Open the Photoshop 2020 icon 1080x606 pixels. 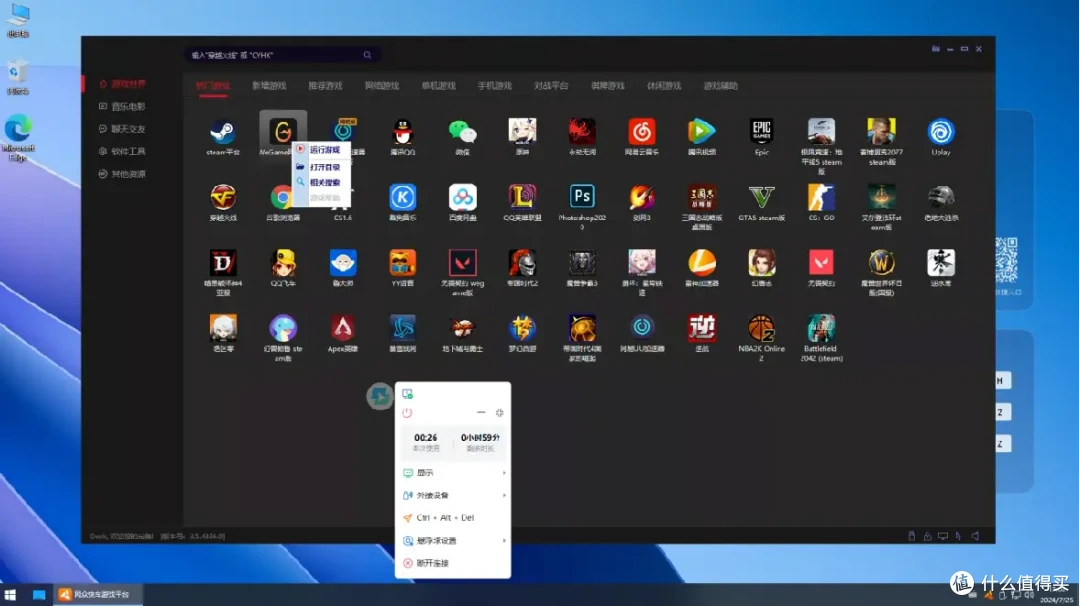click(x=582, y=198)
